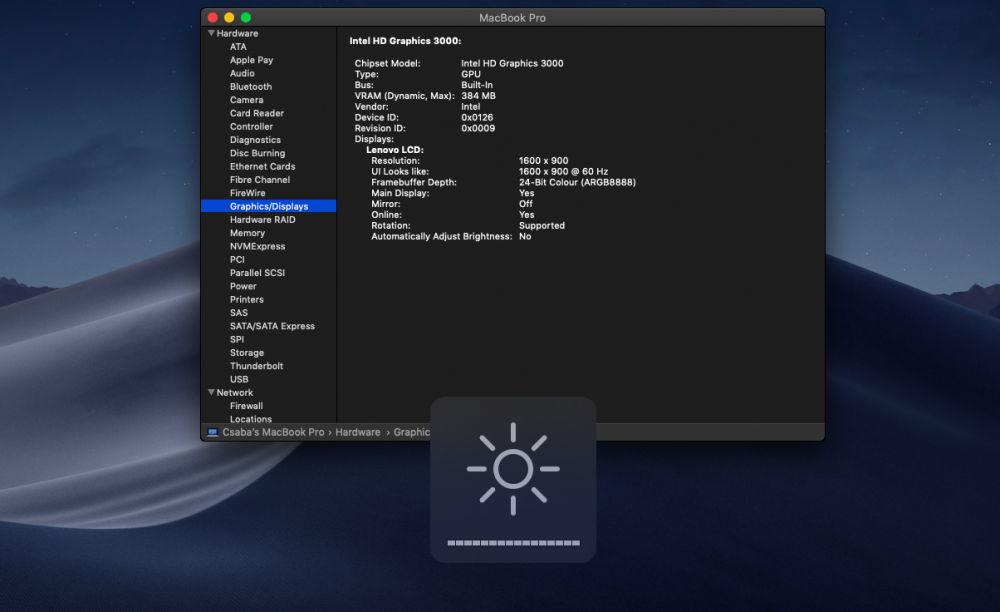
Task: Select Firewall under Network
Action: 246,405
